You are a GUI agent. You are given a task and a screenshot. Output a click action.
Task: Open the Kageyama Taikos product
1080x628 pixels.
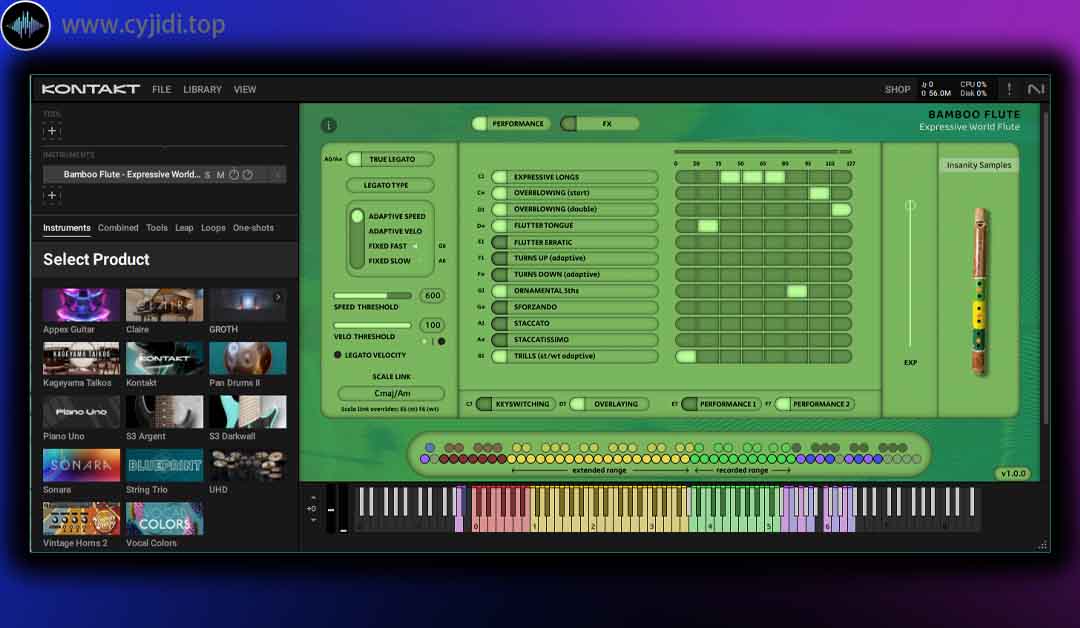pos(81,359)
